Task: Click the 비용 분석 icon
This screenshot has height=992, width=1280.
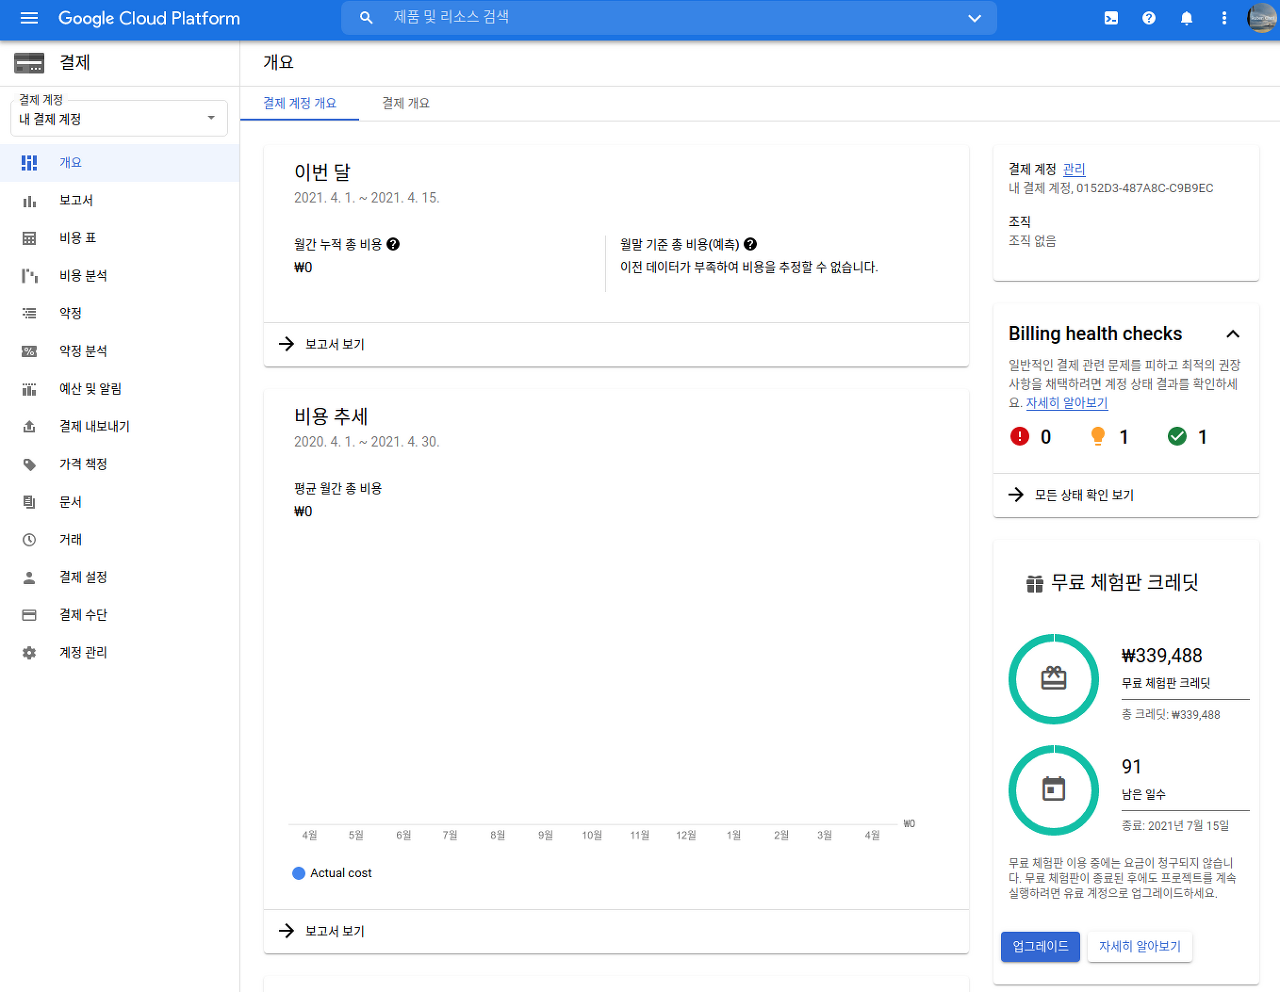Action: tap(29, 276)
